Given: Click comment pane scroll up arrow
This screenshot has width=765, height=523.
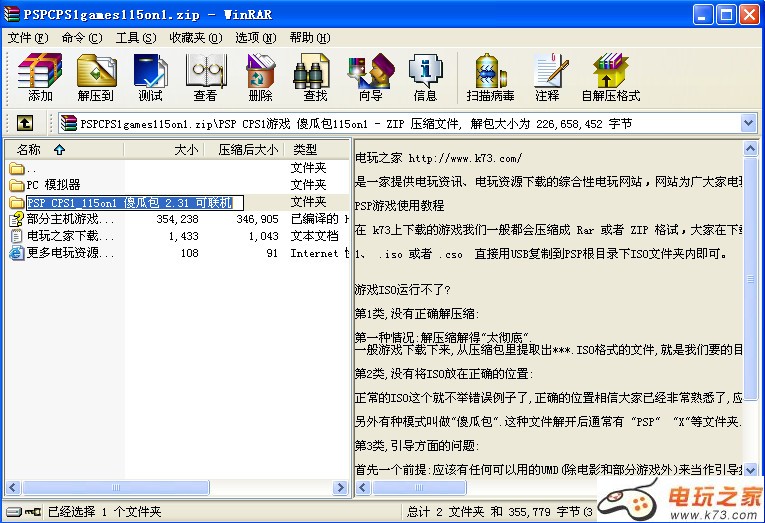Looking at the screenshot, I should tap(750, 148).
